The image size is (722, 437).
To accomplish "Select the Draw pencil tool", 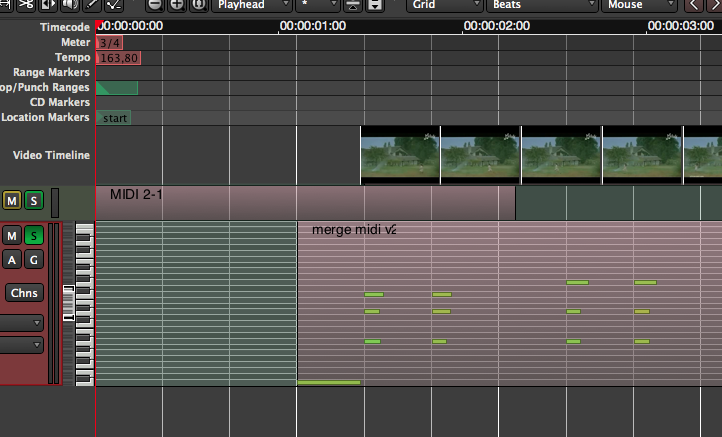I will (90, 5).
